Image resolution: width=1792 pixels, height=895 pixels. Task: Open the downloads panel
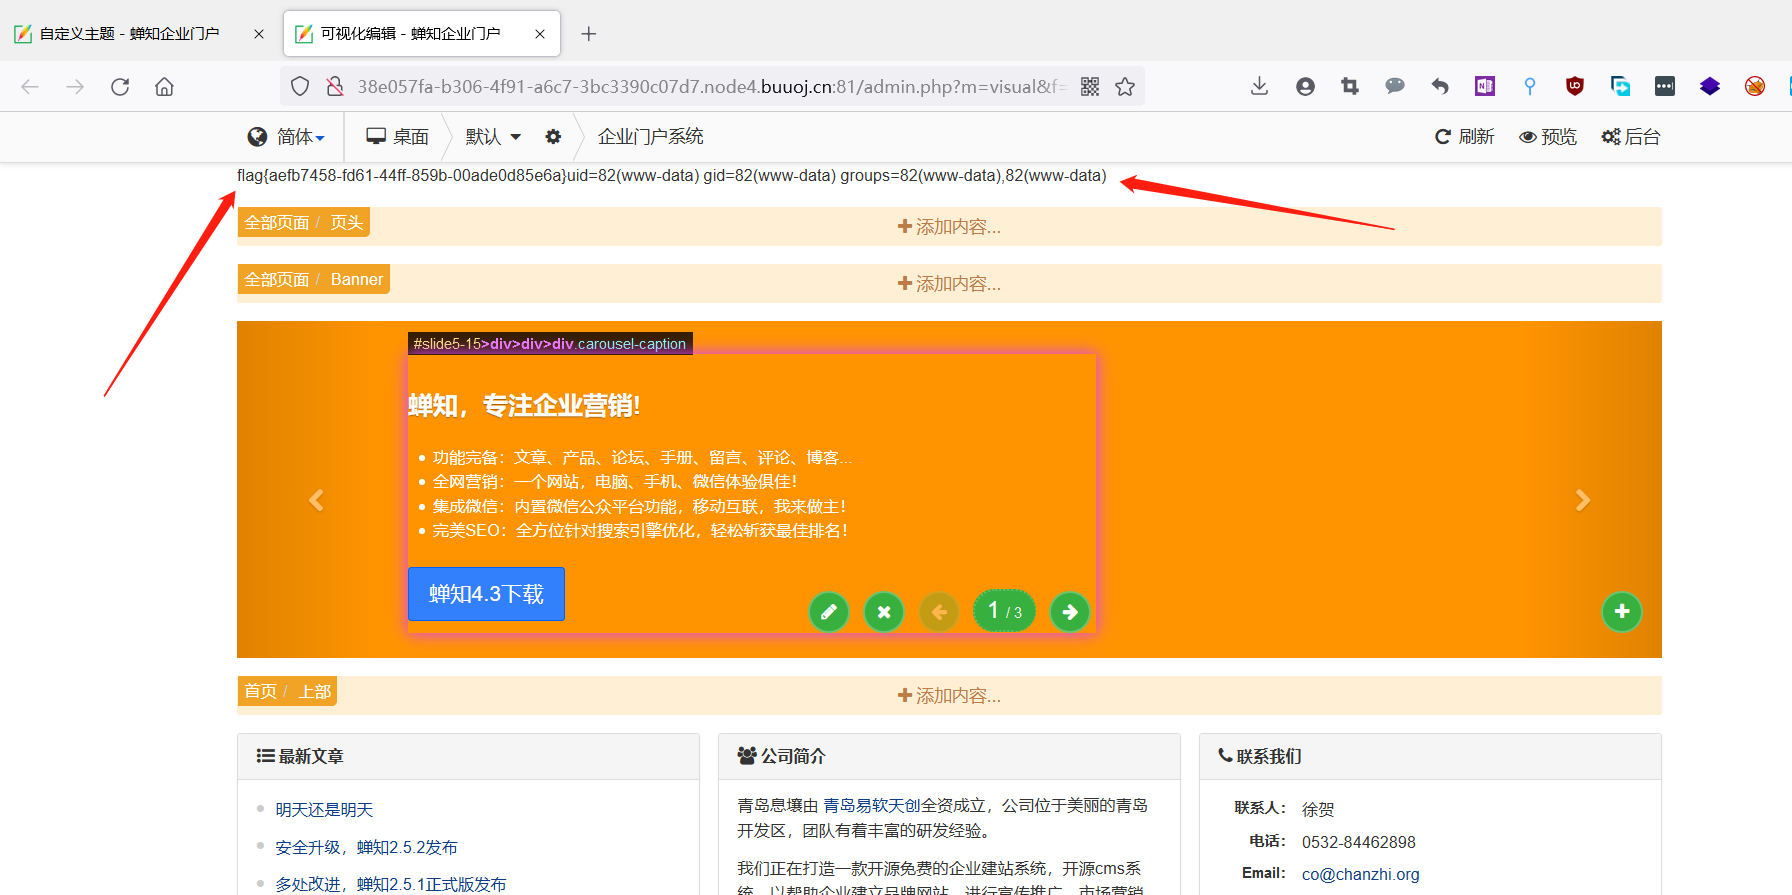click(1260, 87)
